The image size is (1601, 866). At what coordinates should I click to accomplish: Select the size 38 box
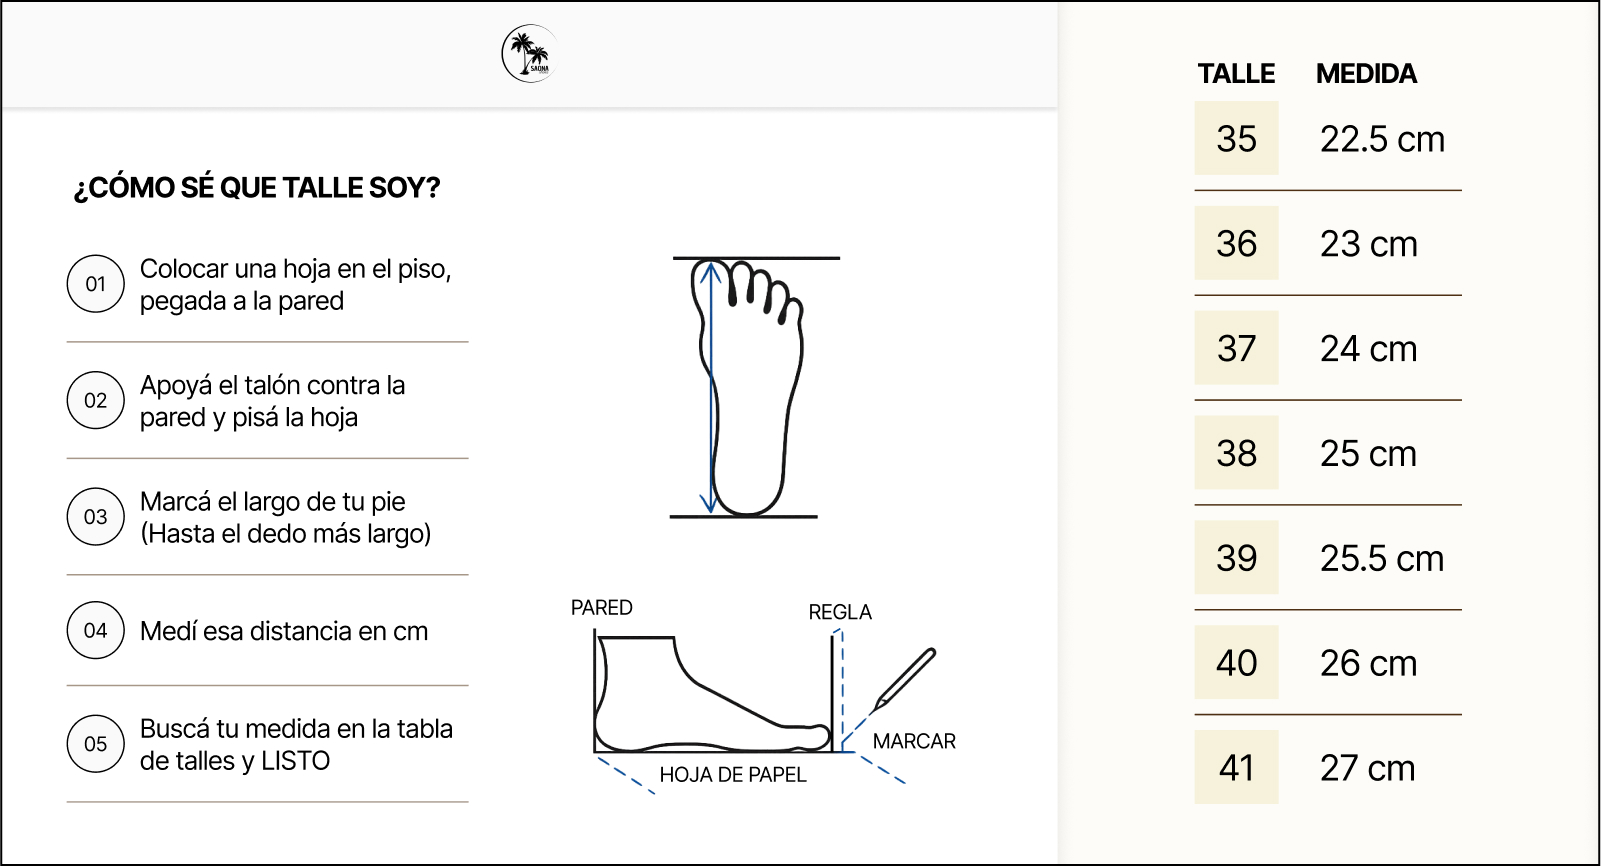(1236, 453)
